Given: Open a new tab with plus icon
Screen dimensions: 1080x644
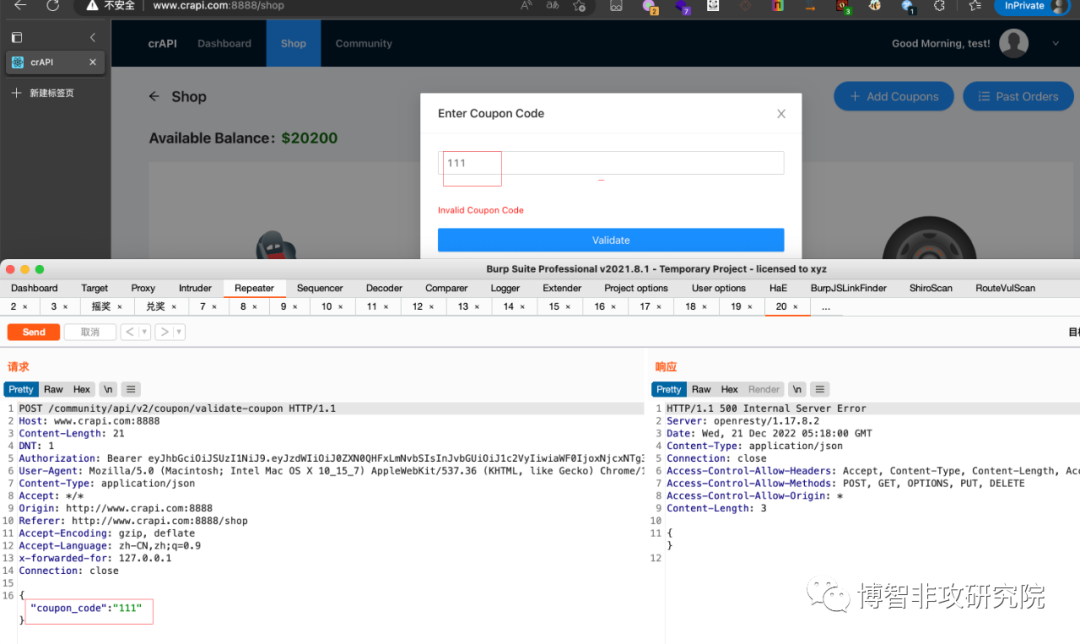Looking at the screenshot, I should pyautogui.click(x=17, y=92).
